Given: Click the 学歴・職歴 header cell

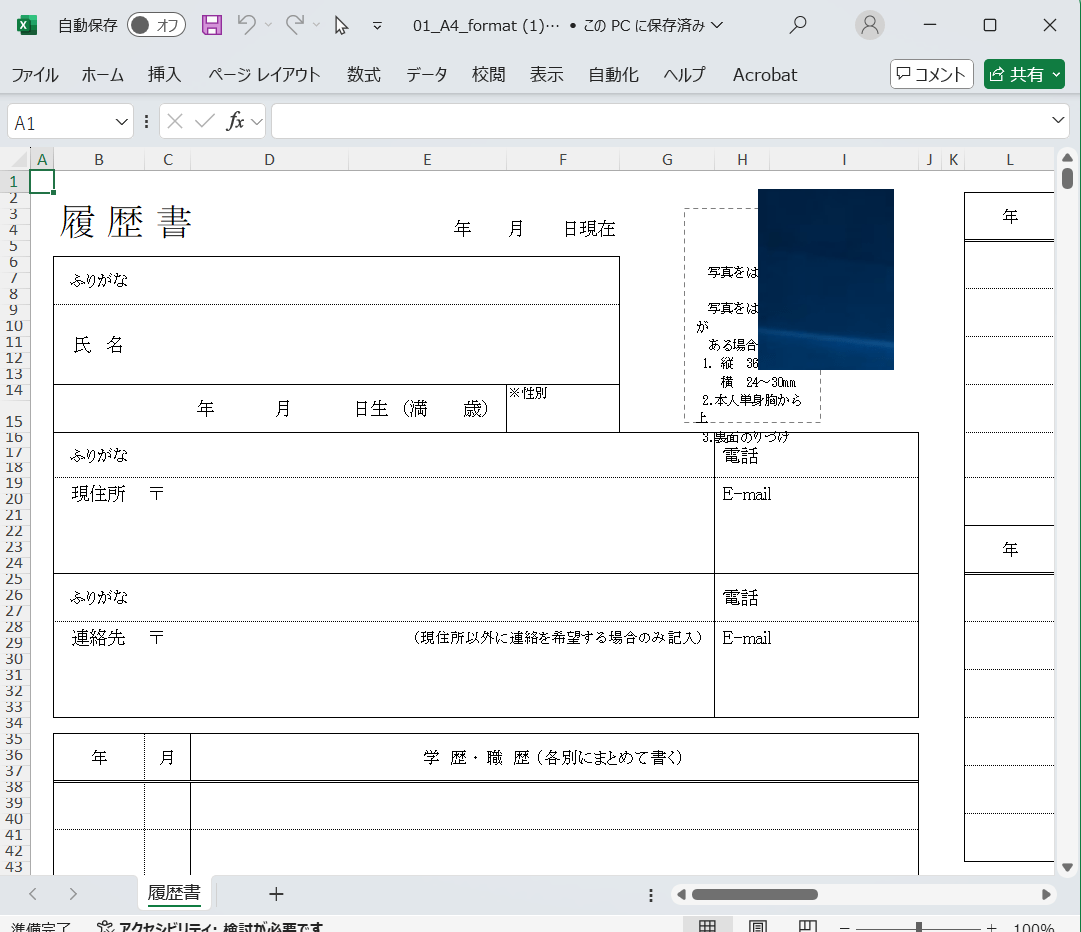Looking at the screenshot, I should [x=554, y=758].
